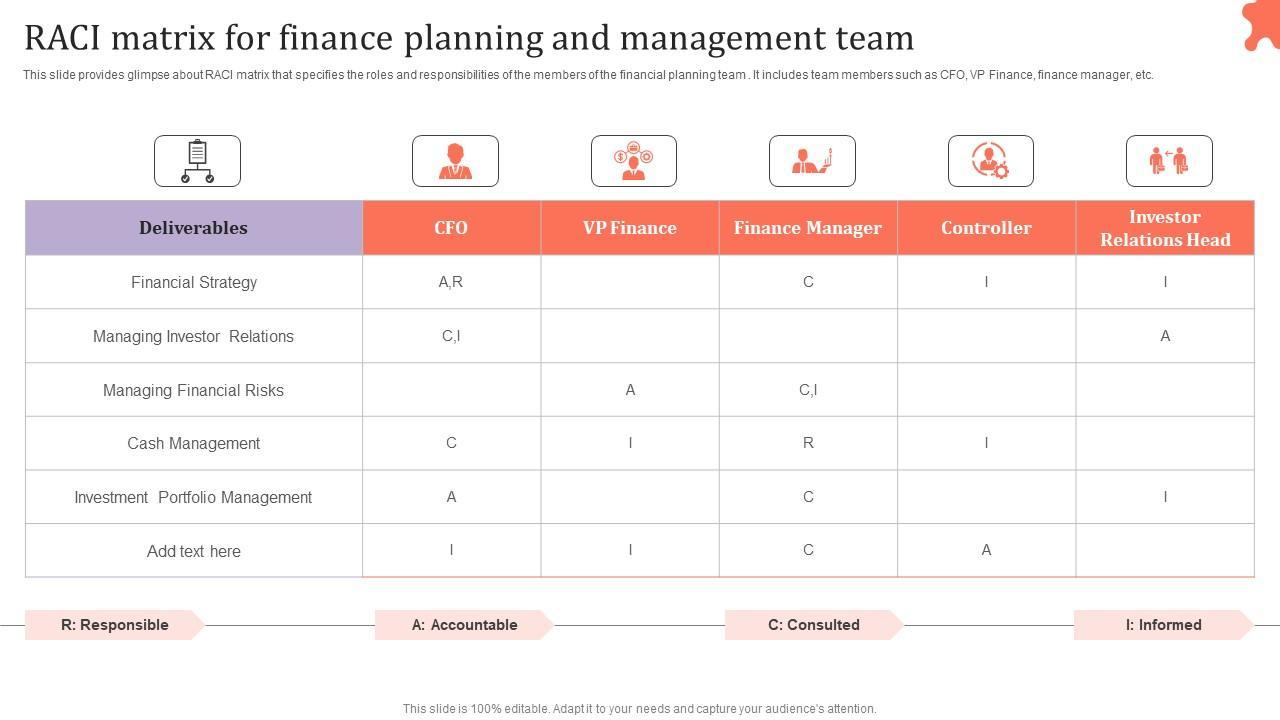This screenshot has height=720, width=1280.
Task: Select the Controller header cell
Action: coord(986,228)
